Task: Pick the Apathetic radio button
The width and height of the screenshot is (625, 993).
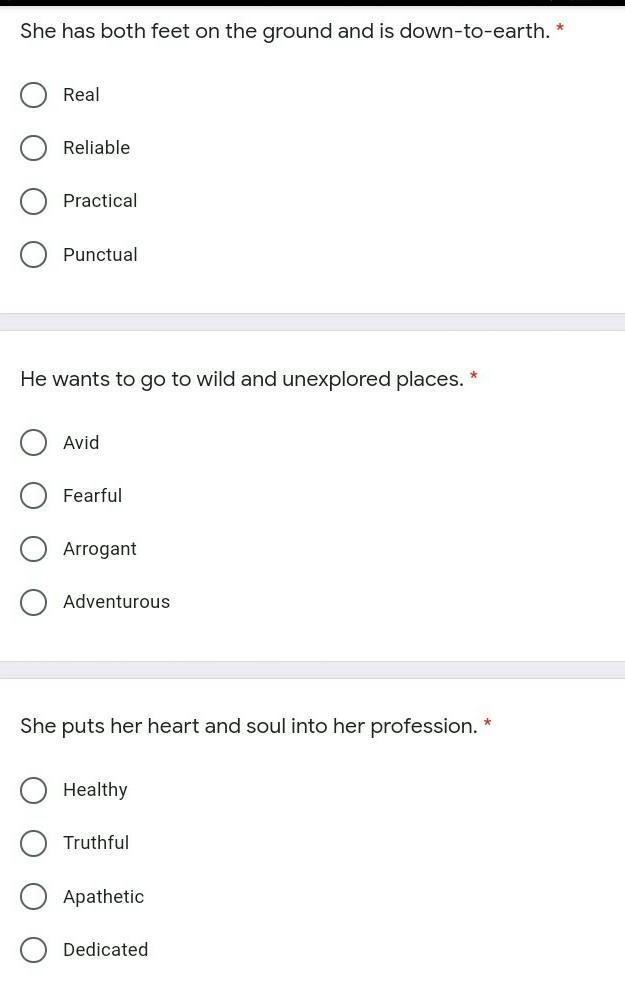Action: (33, 897)
